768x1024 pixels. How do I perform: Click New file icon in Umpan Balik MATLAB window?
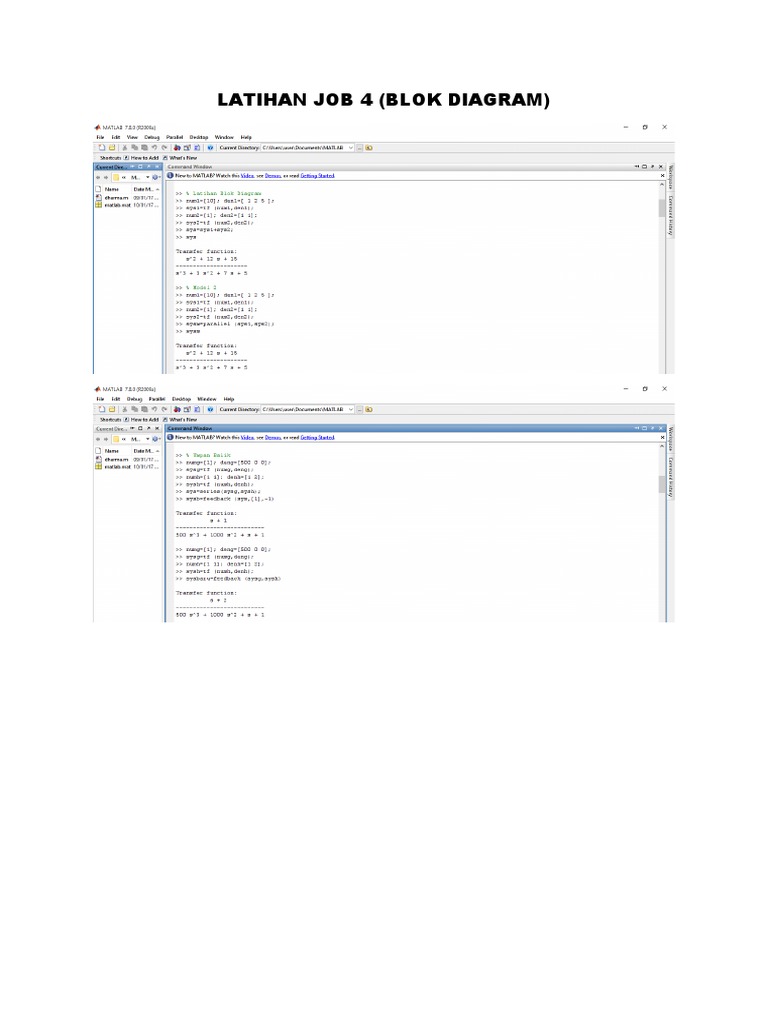click(101, 409)
